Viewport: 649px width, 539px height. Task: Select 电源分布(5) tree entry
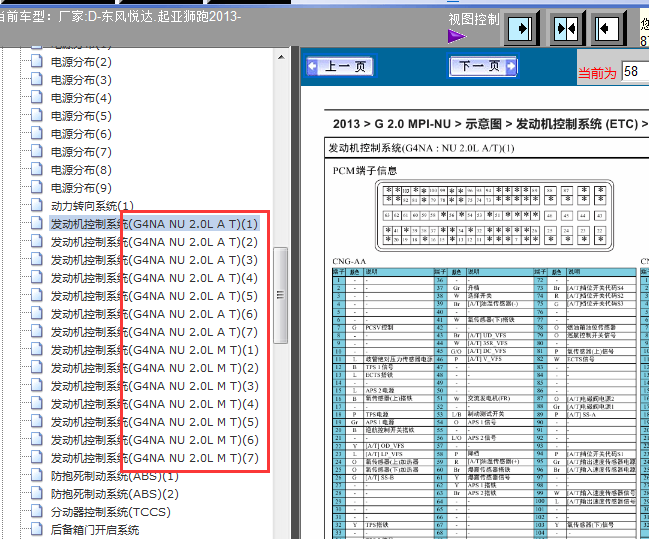pyautogui.click(x=81, y=116)
